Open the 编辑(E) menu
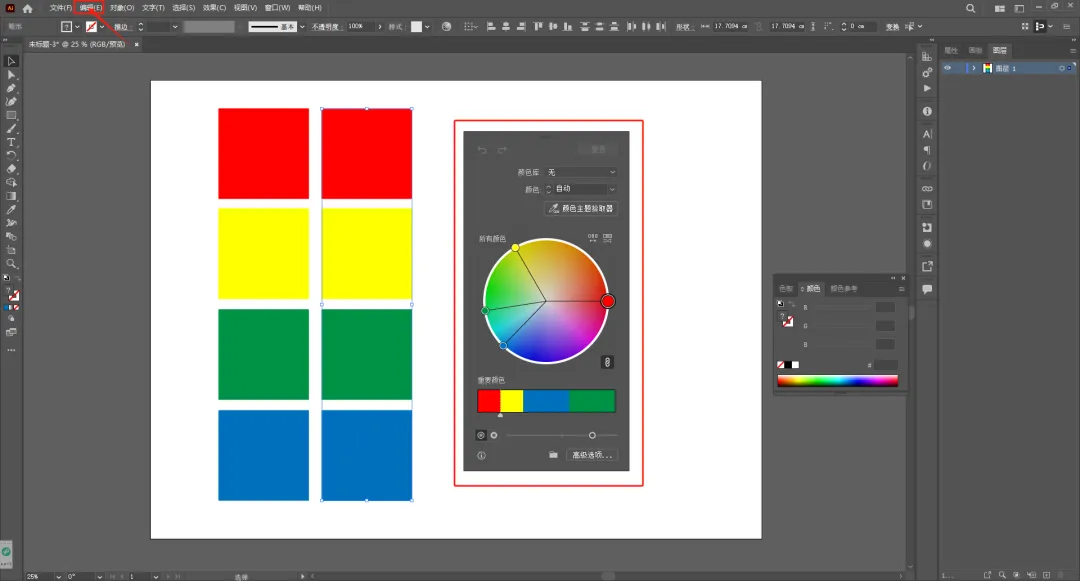 pos(91,8)
